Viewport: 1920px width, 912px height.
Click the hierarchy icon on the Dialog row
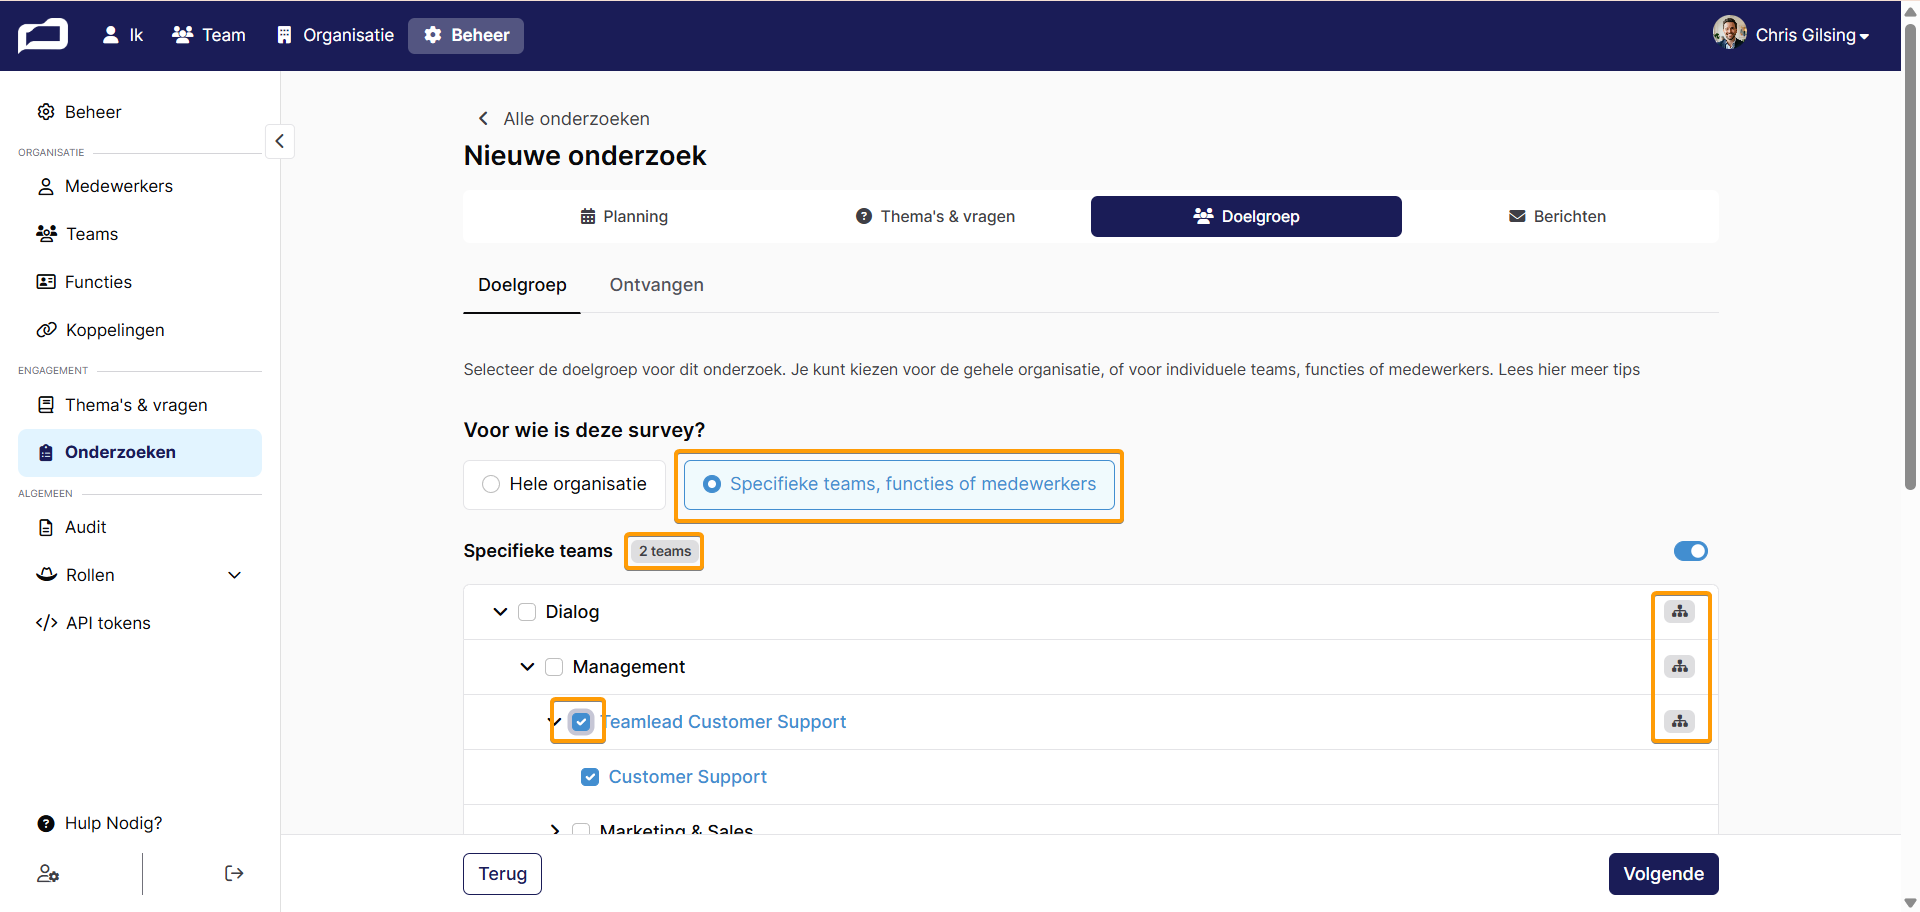[x=1680, y=611]
